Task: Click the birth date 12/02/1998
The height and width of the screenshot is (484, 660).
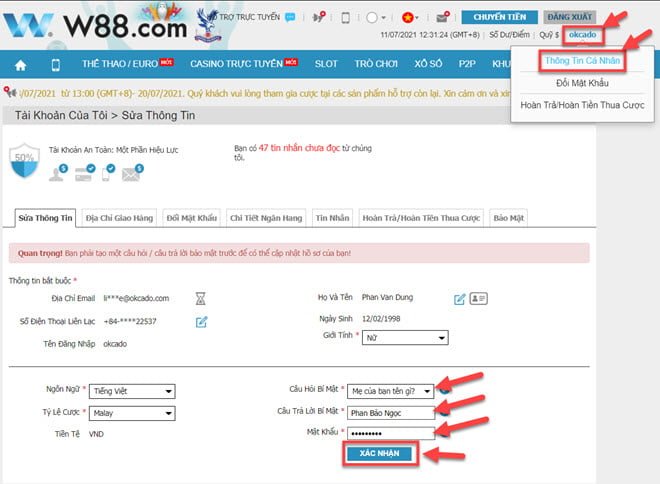Action: [x=381, y=319]
